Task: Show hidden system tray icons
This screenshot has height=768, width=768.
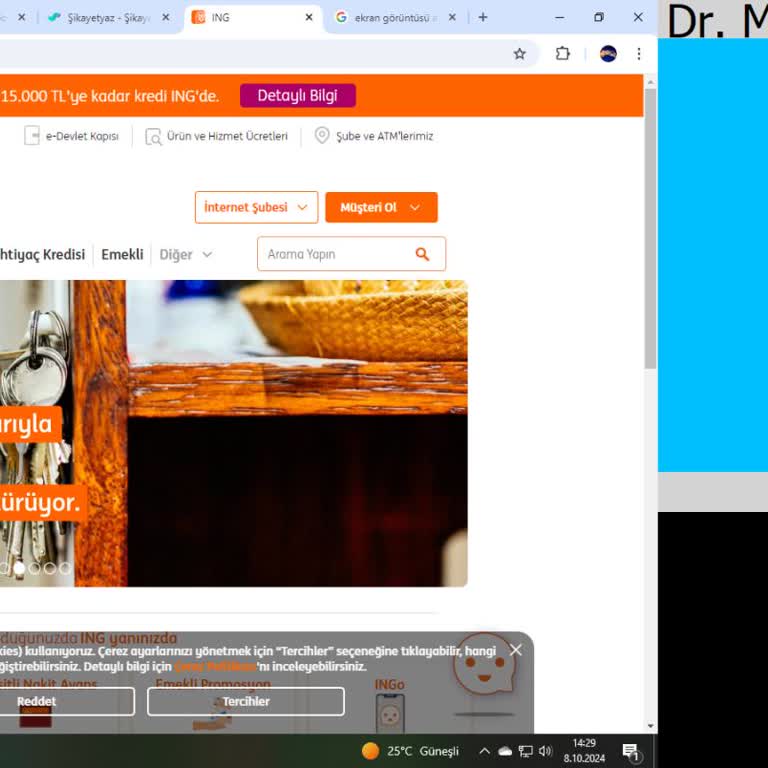Action: click(x=484, y=751)
